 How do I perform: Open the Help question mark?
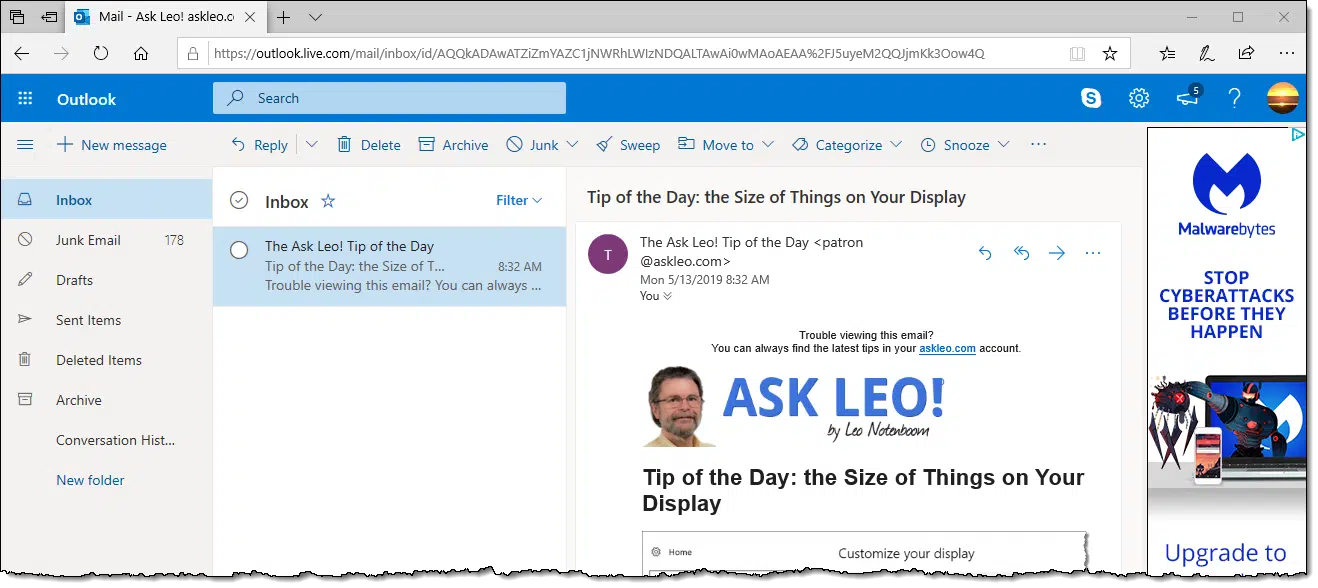1235,98
